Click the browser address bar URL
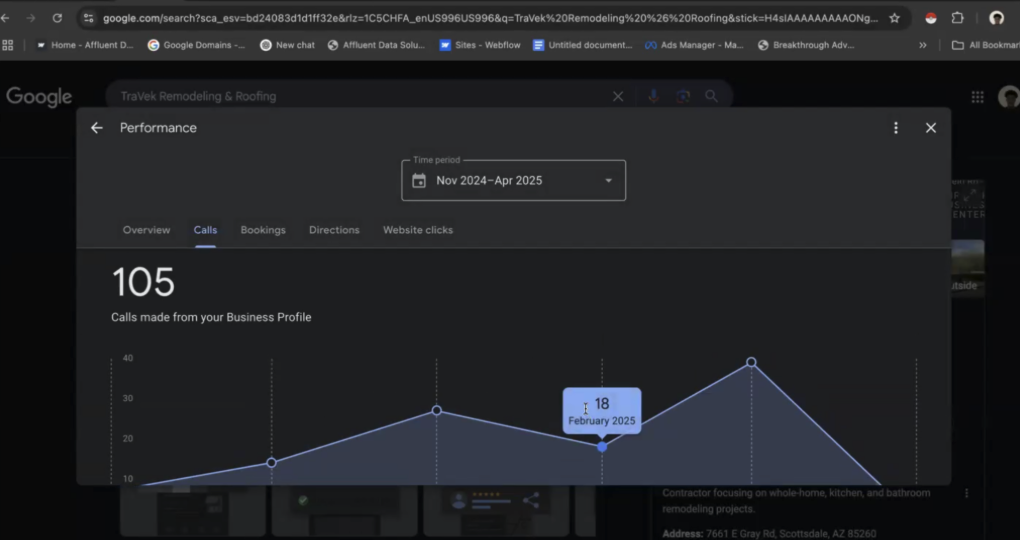The image size is (1020, 540). tap(490, 18)
